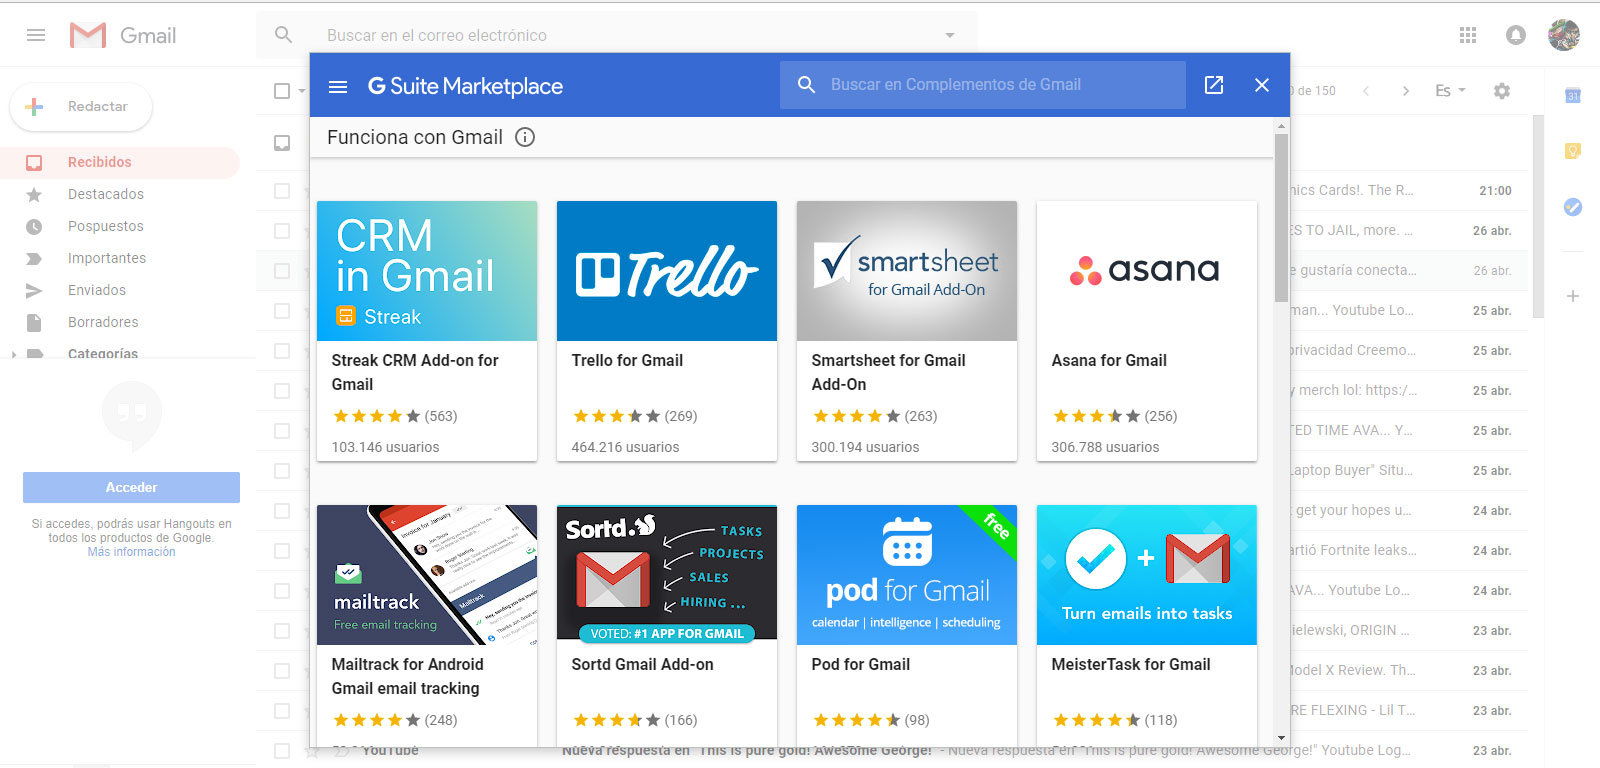The image size is (1600, 768).
Task: Open marketplace in new window icon
Action: 1214,85
